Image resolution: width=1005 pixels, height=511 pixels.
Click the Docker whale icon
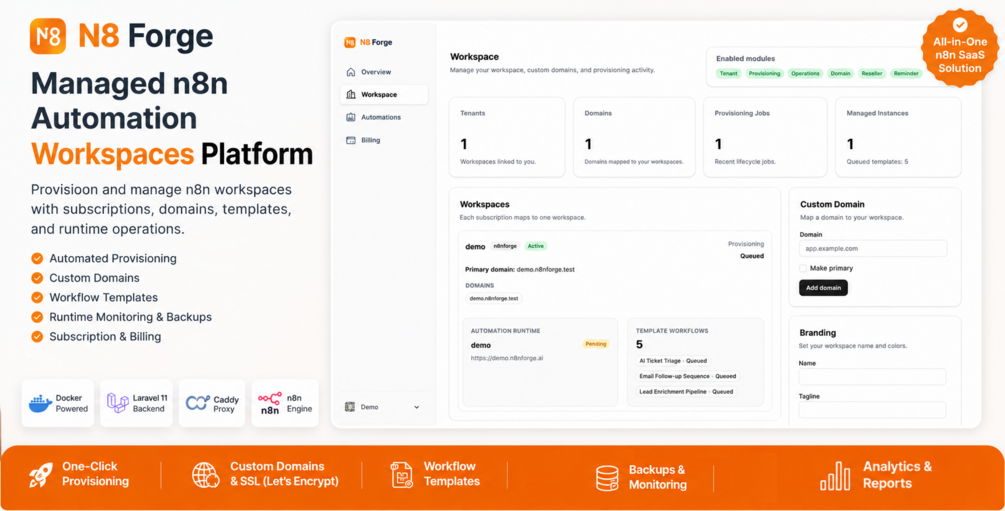pyautogui.click(x=40, y=403)
